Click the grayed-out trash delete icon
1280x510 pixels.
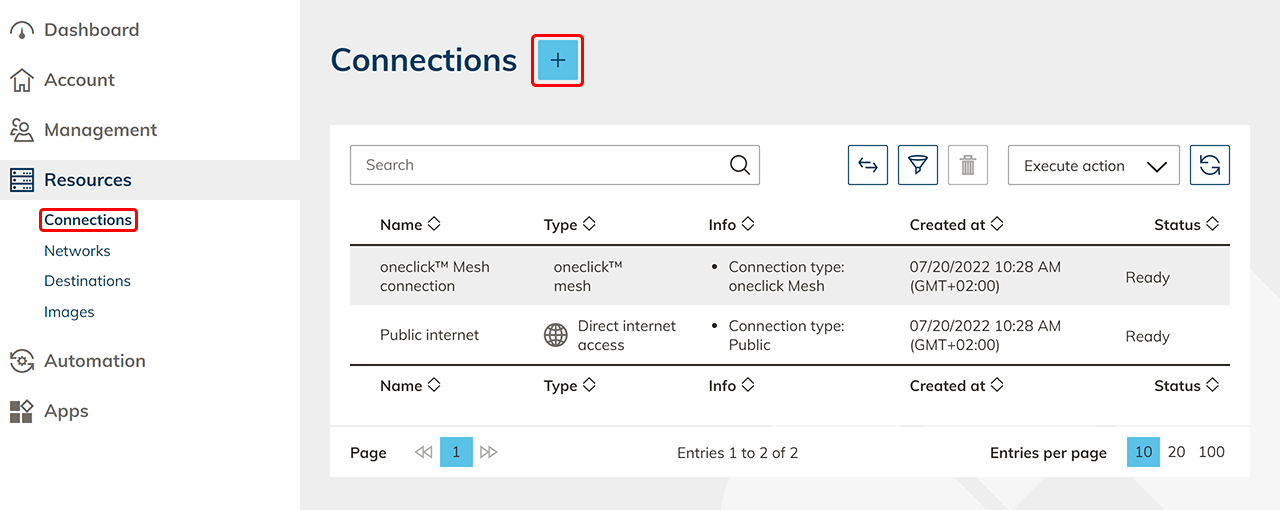pos(967,166)
